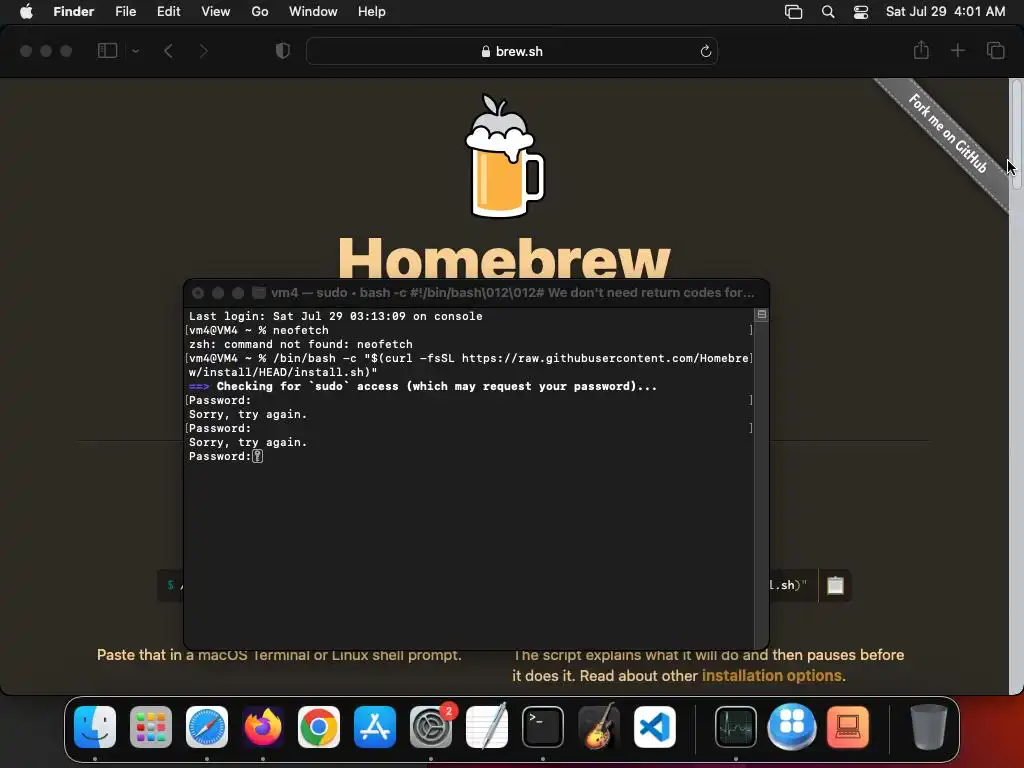Screen dimensions: 1024x768
Task: Open a new Safari tab
Action: tap(957, 50)
